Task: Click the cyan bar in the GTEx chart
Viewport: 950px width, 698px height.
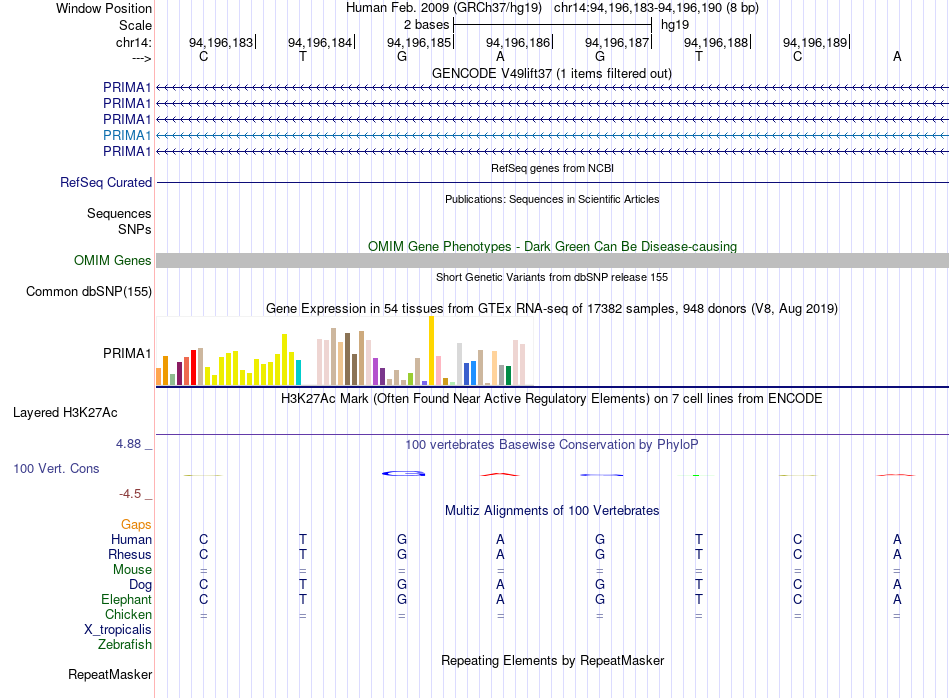Action: 298,373
